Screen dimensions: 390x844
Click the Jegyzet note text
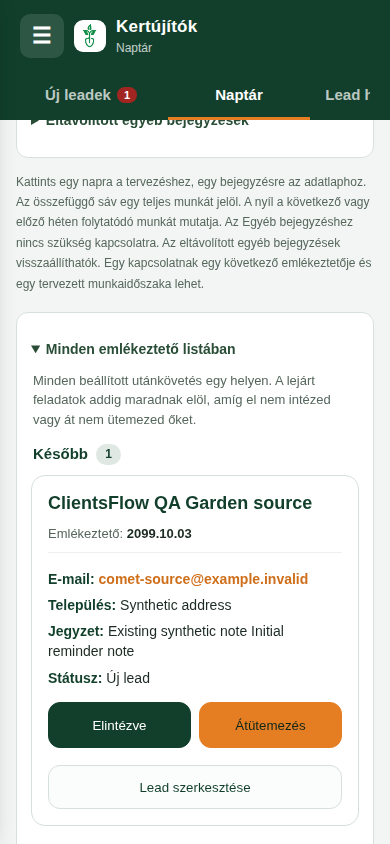(166, 641)
